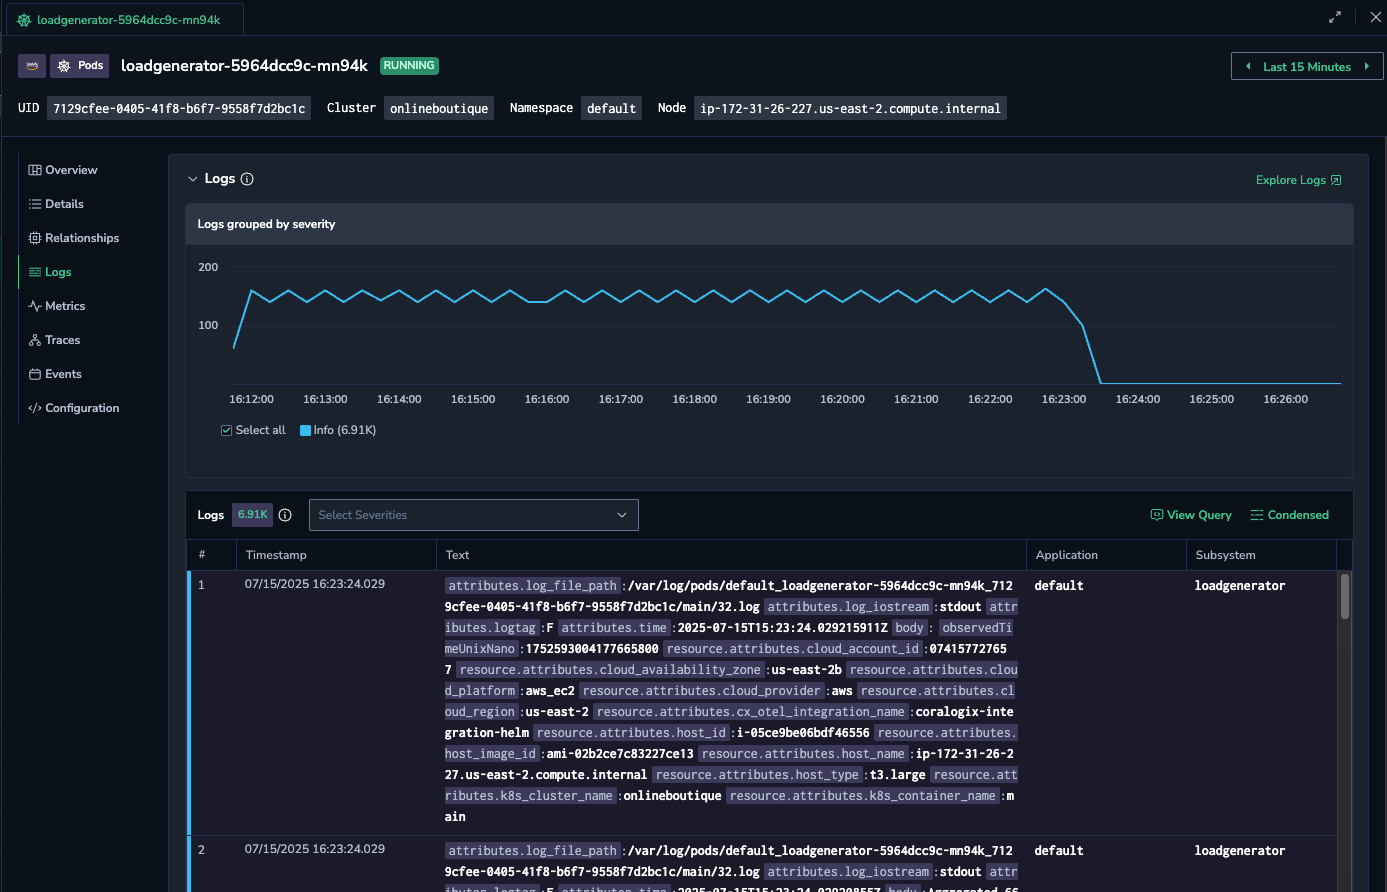This screenshot has width=1387, height=892.
Task: Click row 2 loadgenerator subsystem cell
Action: point(1239,851)
